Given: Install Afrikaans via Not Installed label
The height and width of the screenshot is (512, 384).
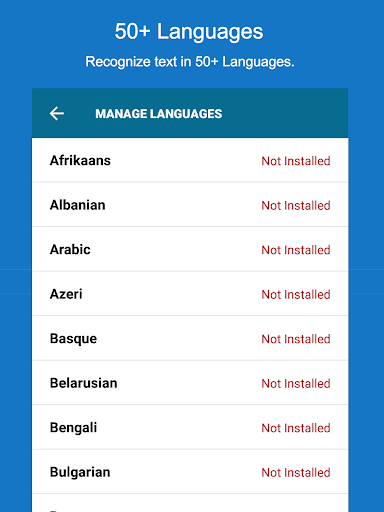Looking at the screenshot, I should pyautogui.click(x=296, y=161).
